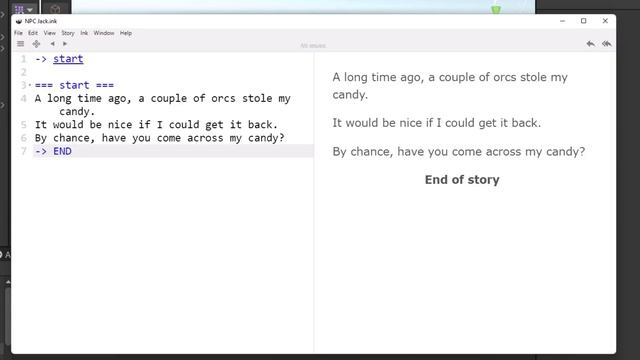Open the purple grid dropdown in the background editor
The image size is (640, 360).
click(x=23, y=9)
